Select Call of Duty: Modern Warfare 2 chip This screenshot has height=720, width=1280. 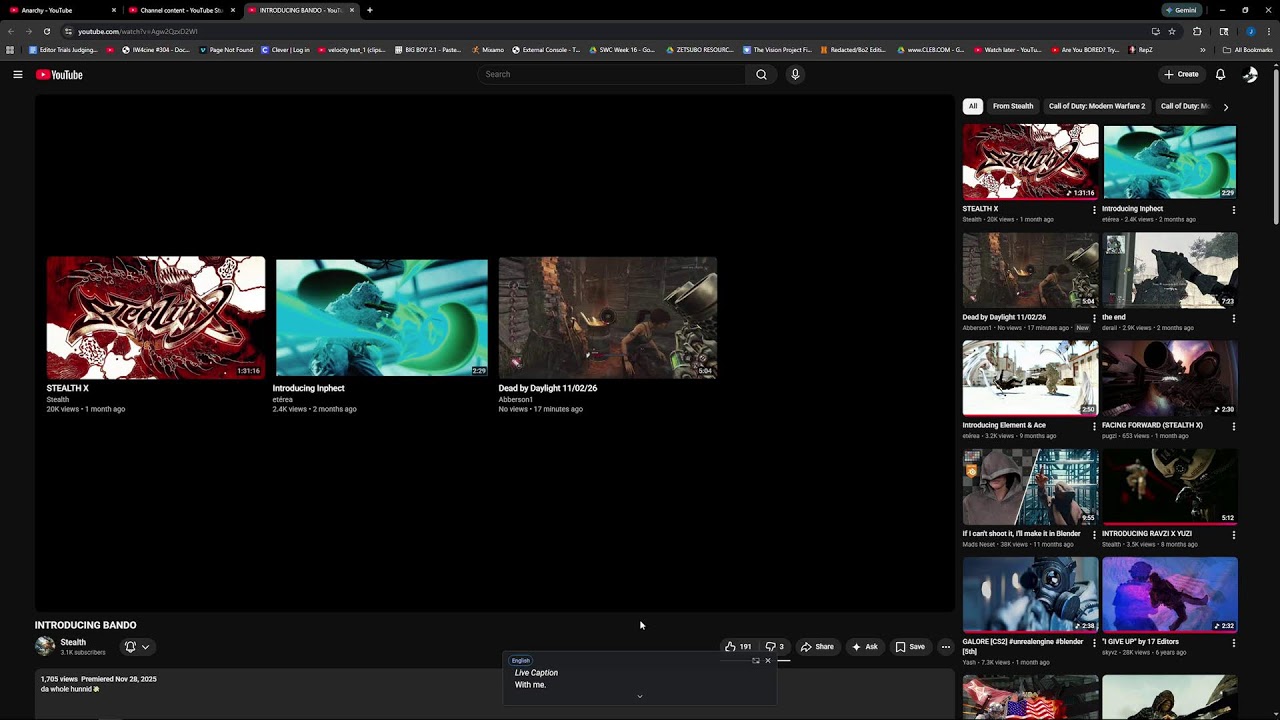1097,106
